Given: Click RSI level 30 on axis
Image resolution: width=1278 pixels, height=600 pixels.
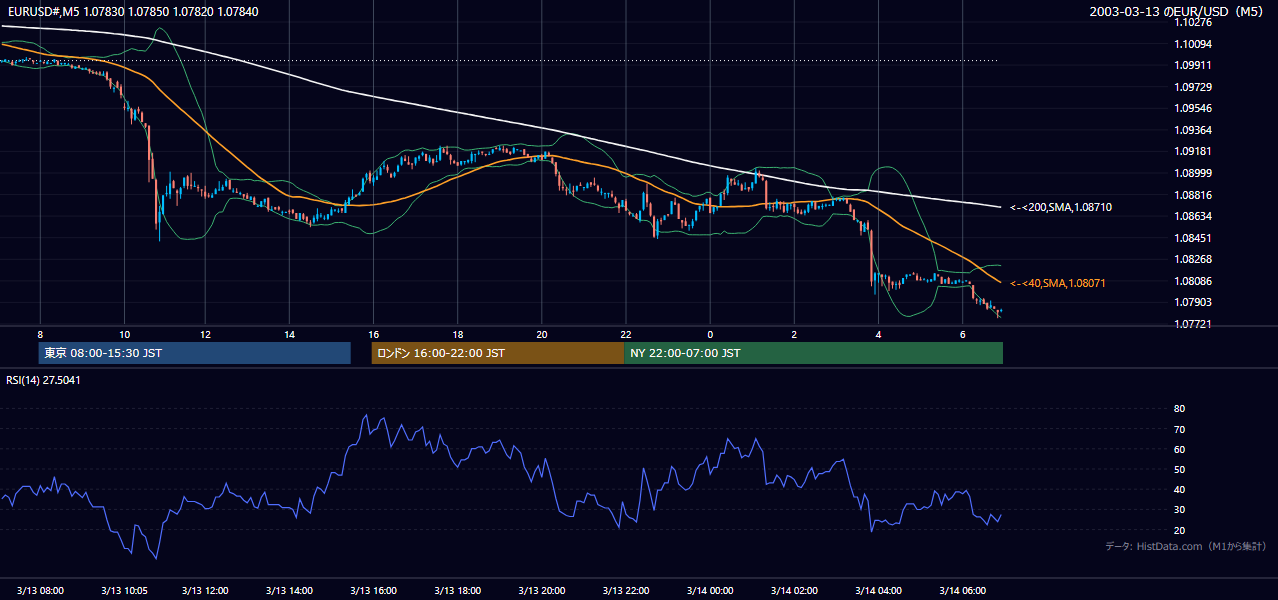Looking at the screenshot, I should tap(1179, 510).
